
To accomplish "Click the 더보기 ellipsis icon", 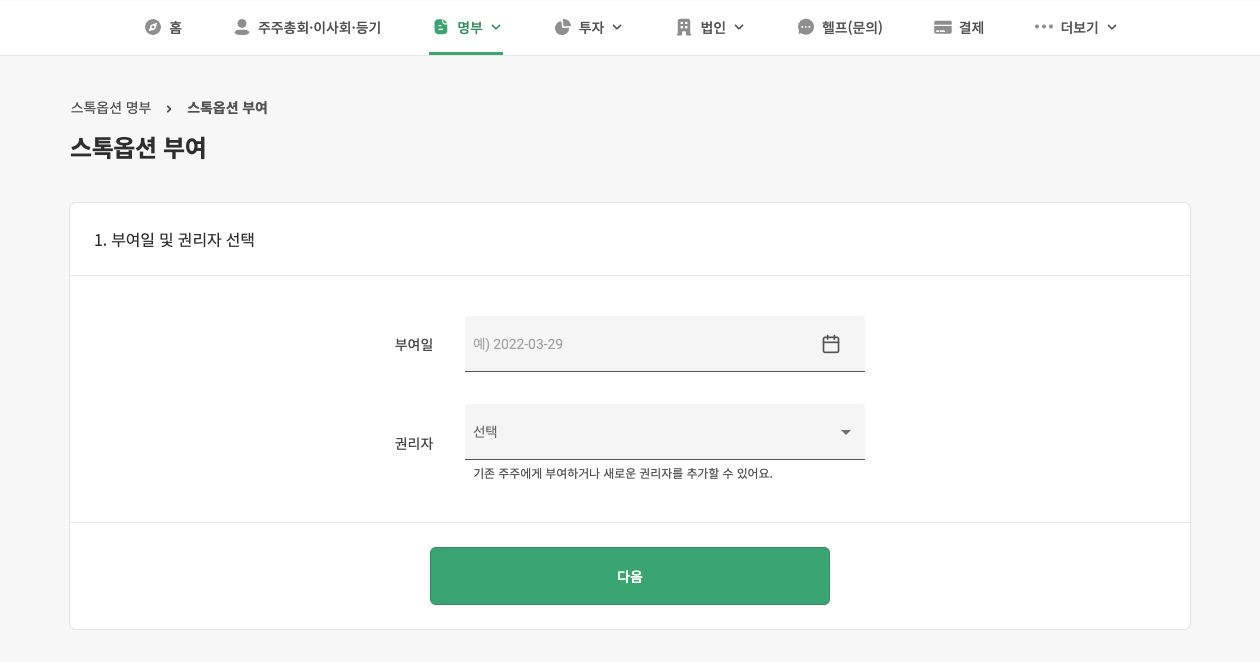I will [1044, 27].
